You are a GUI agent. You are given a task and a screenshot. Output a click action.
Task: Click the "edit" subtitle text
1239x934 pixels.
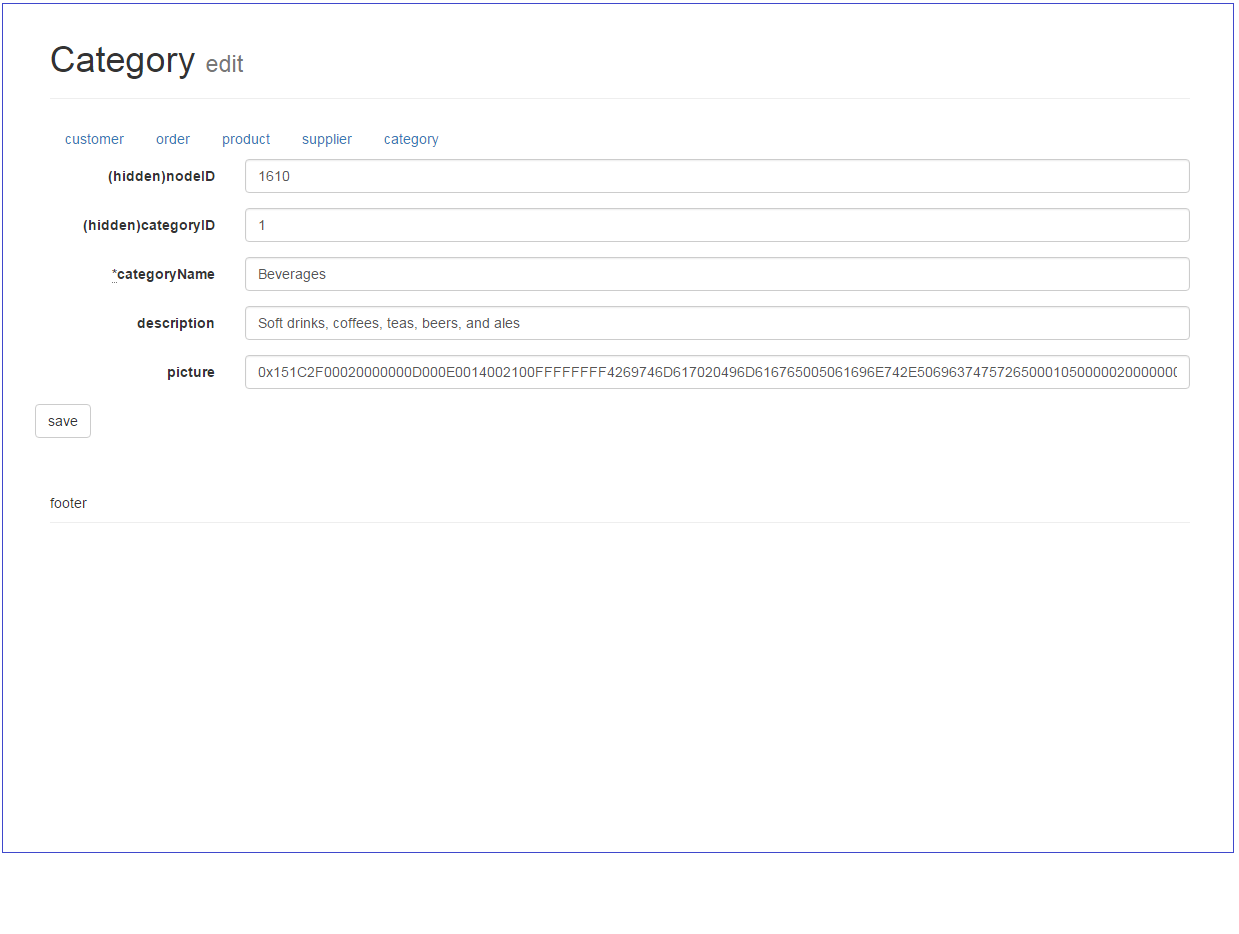coord(224,64)
